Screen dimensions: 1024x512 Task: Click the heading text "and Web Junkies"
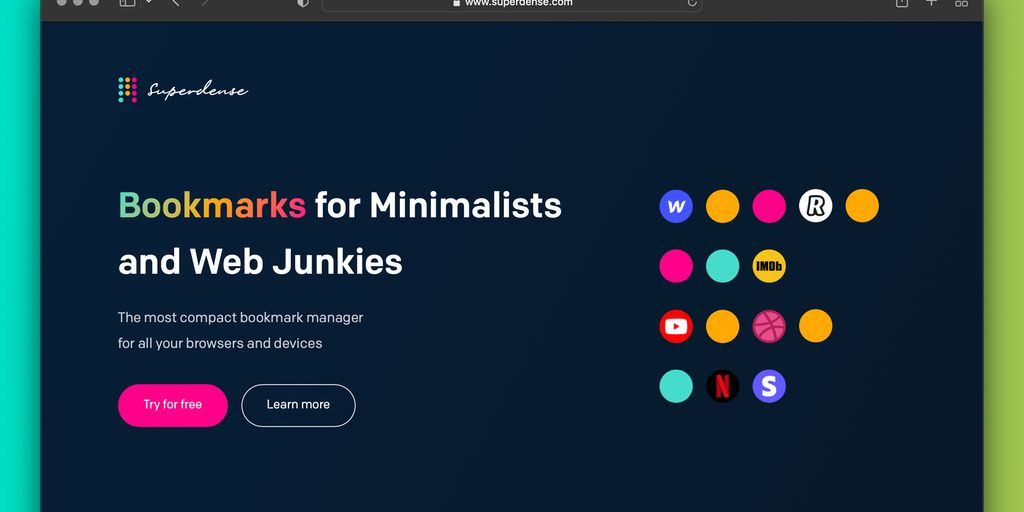(x=261, y=263)
